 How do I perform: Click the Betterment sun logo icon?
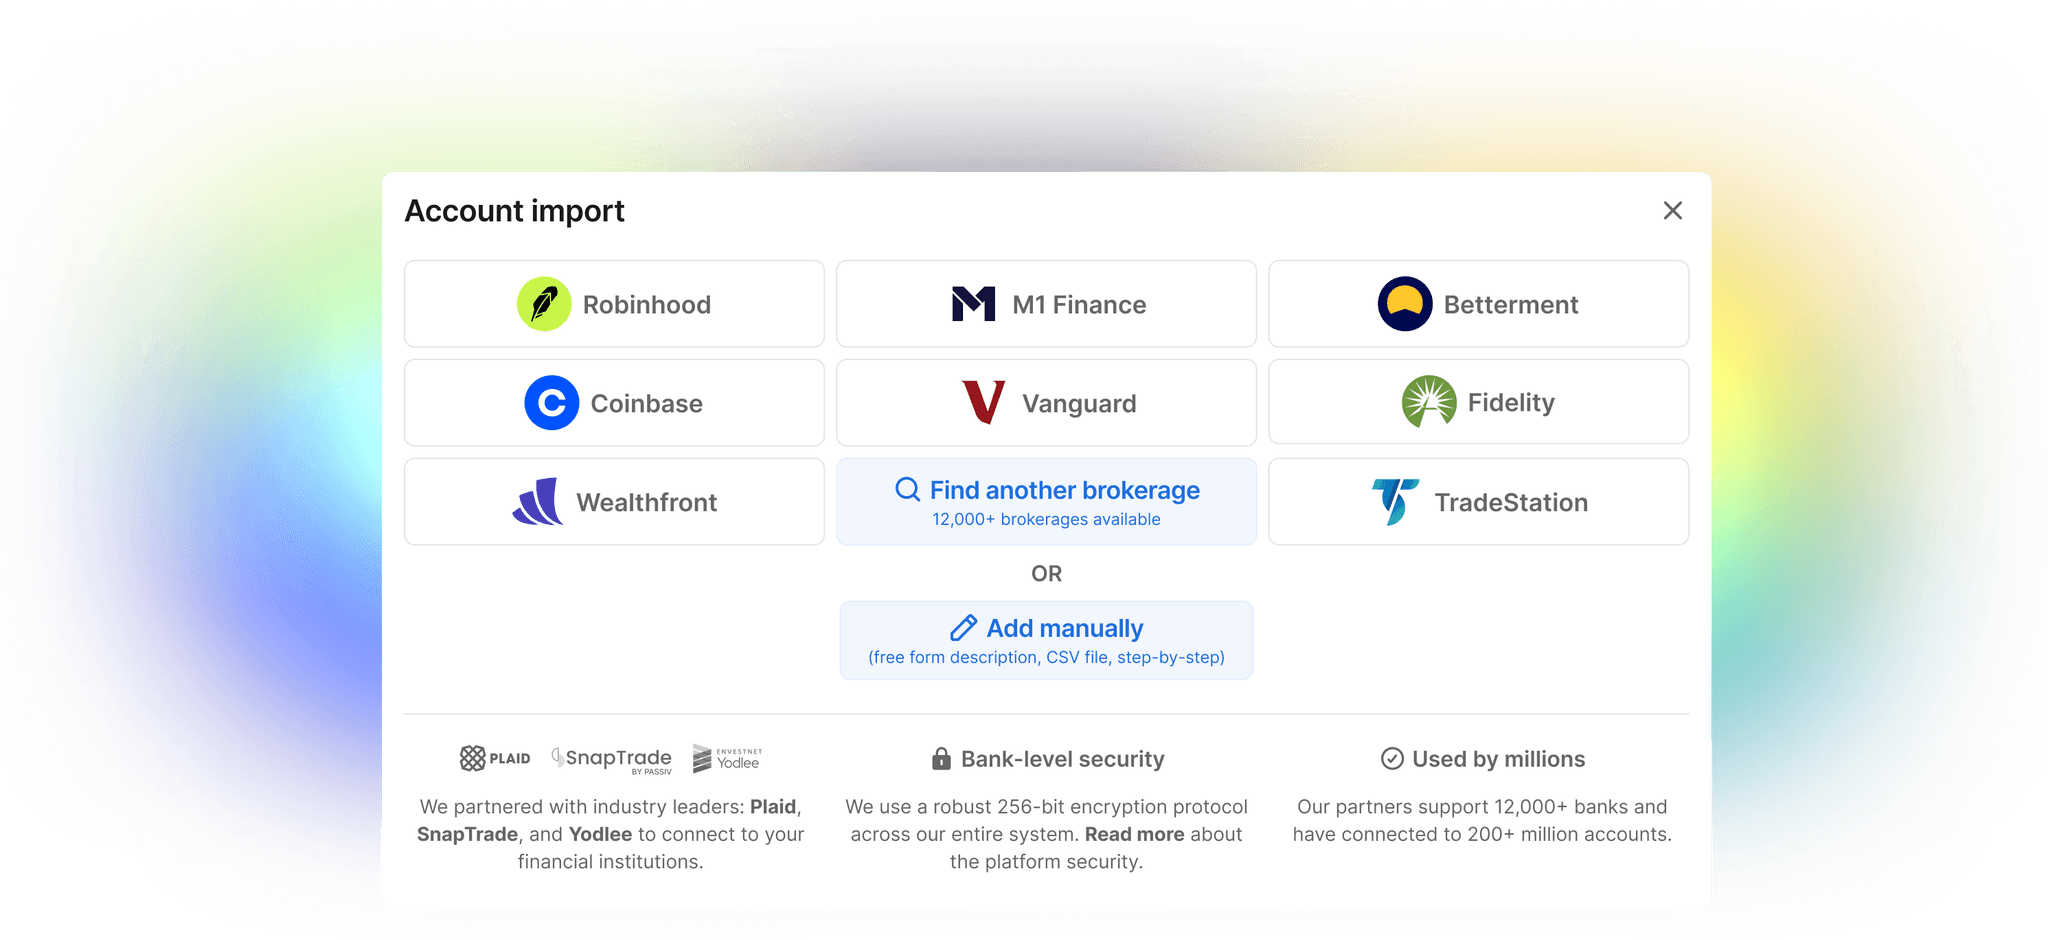[1405, 304]
